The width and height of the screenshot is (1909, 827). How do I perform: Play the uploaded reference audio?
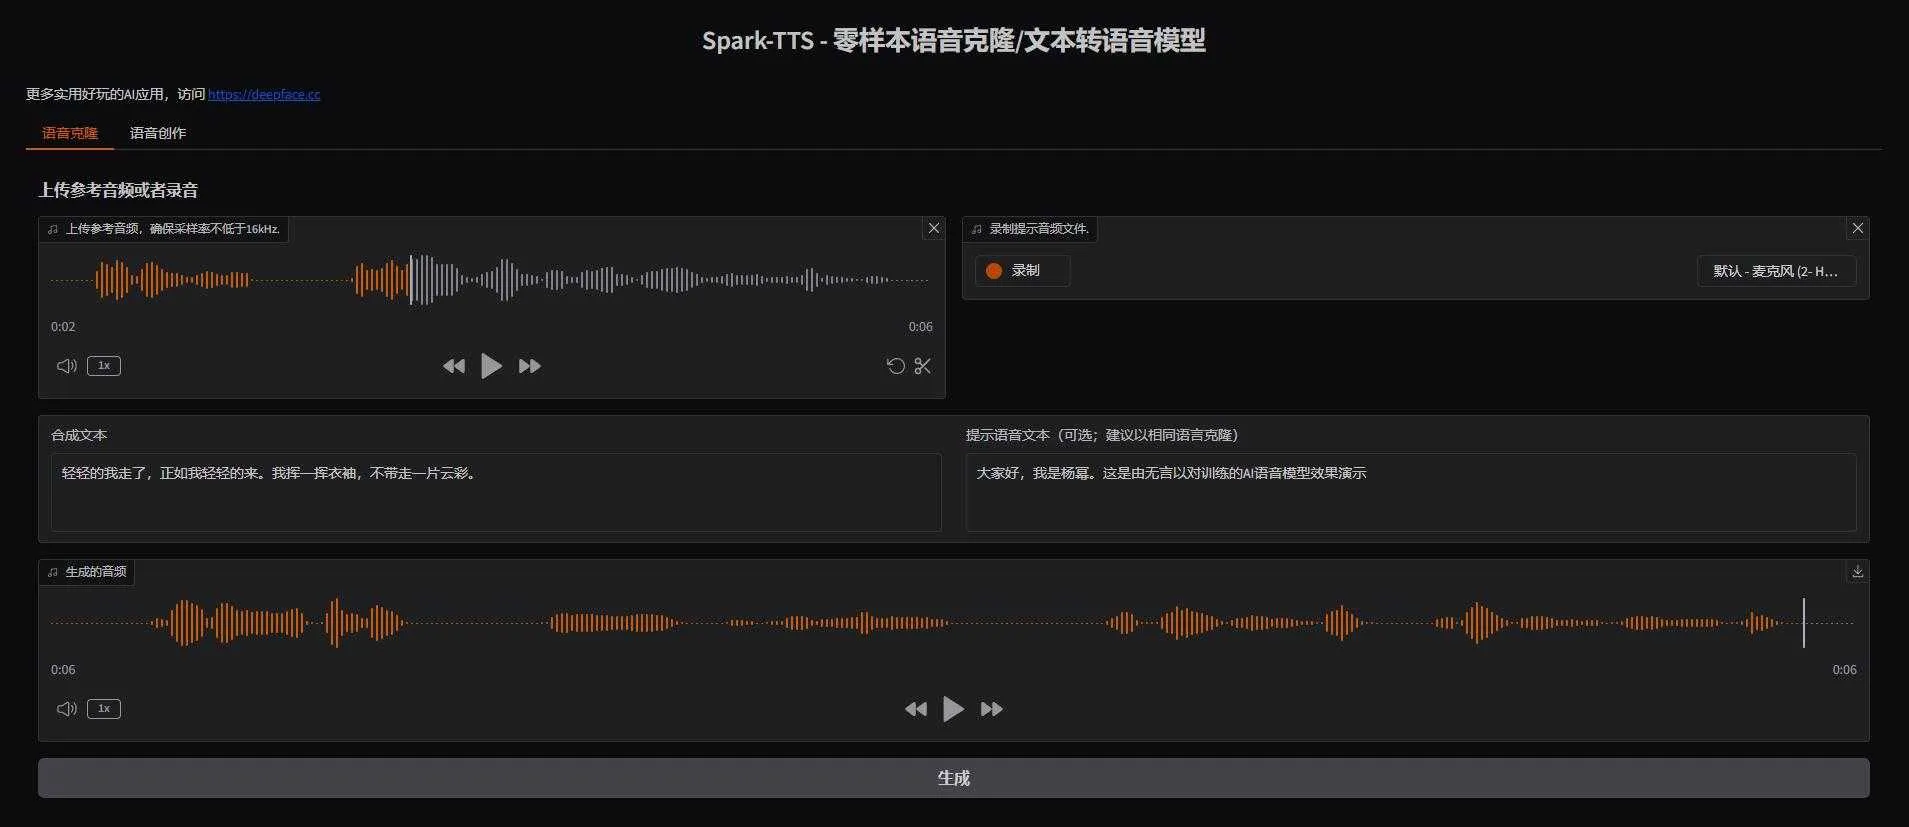click(491, 366)
